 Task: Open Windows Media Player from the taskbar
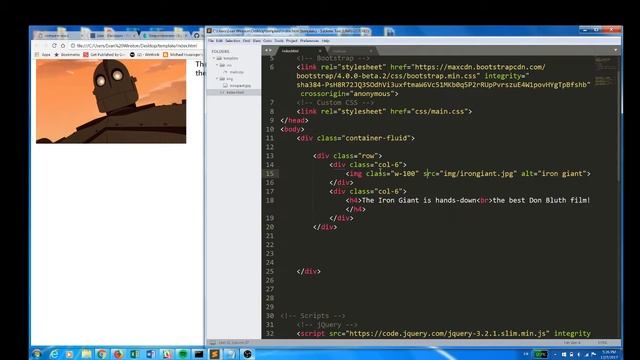tap(69, 354)
